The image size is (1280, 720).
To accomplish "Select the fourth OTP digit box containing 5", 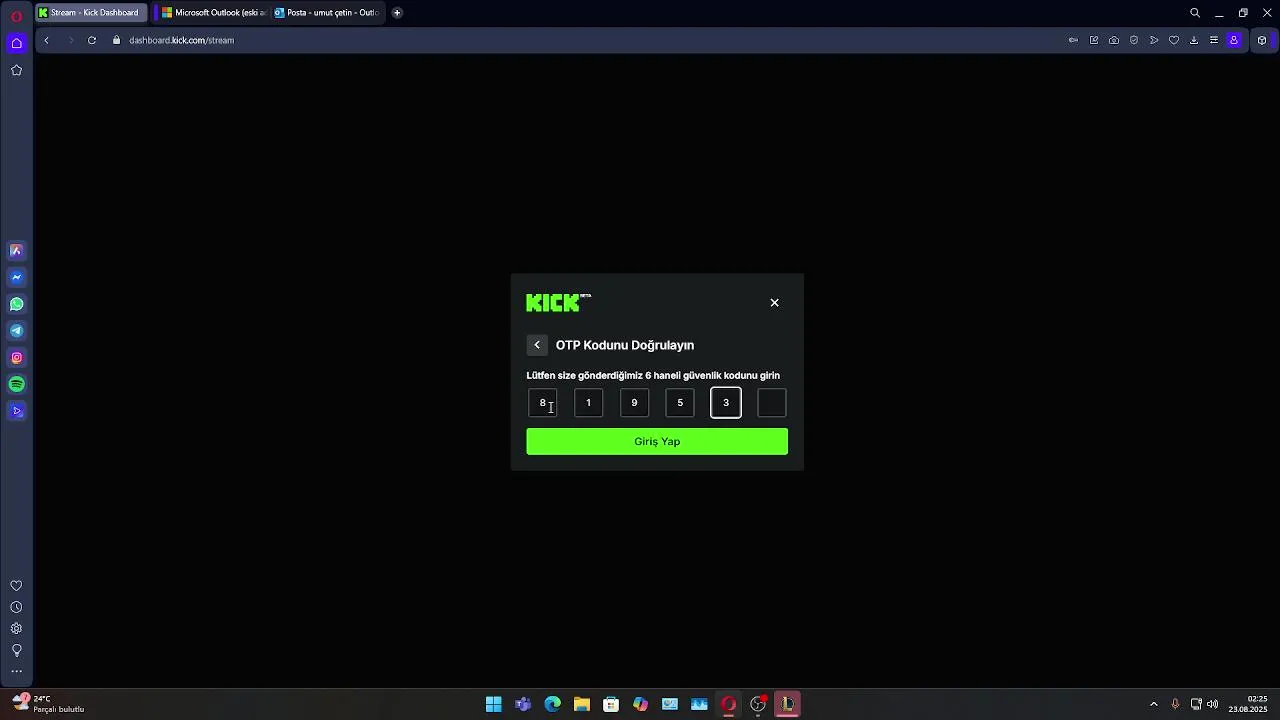I will pyautogui.click(x=680, y=403).
